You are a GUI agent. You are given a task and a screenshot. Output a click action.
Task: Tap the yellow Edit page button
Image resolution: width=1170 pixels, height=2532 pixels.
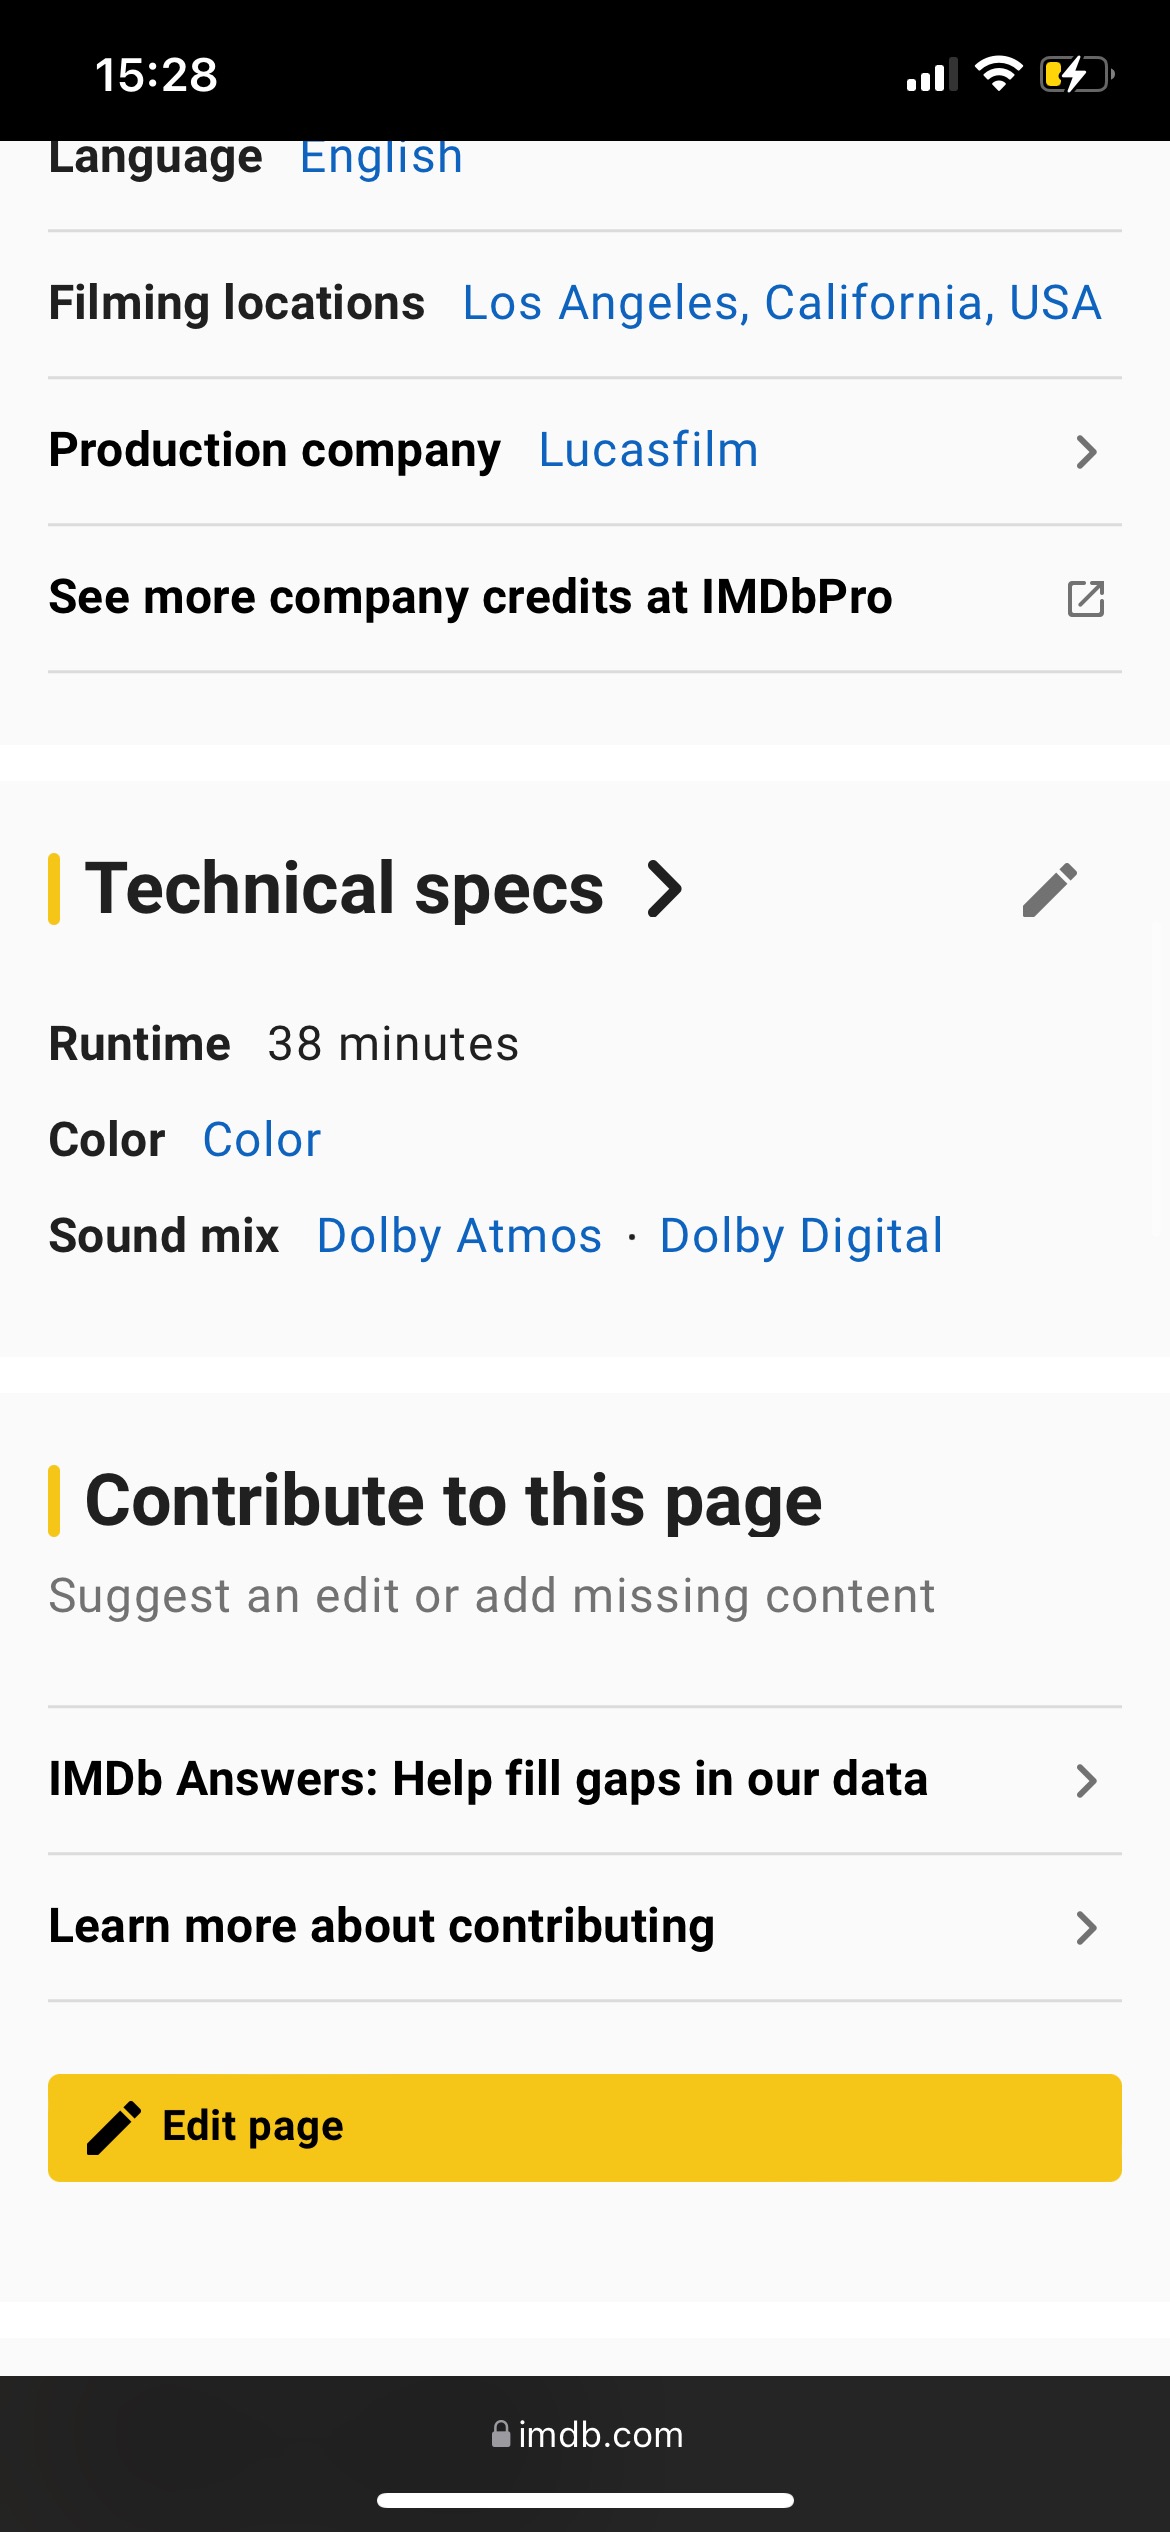click(585, 2128)
